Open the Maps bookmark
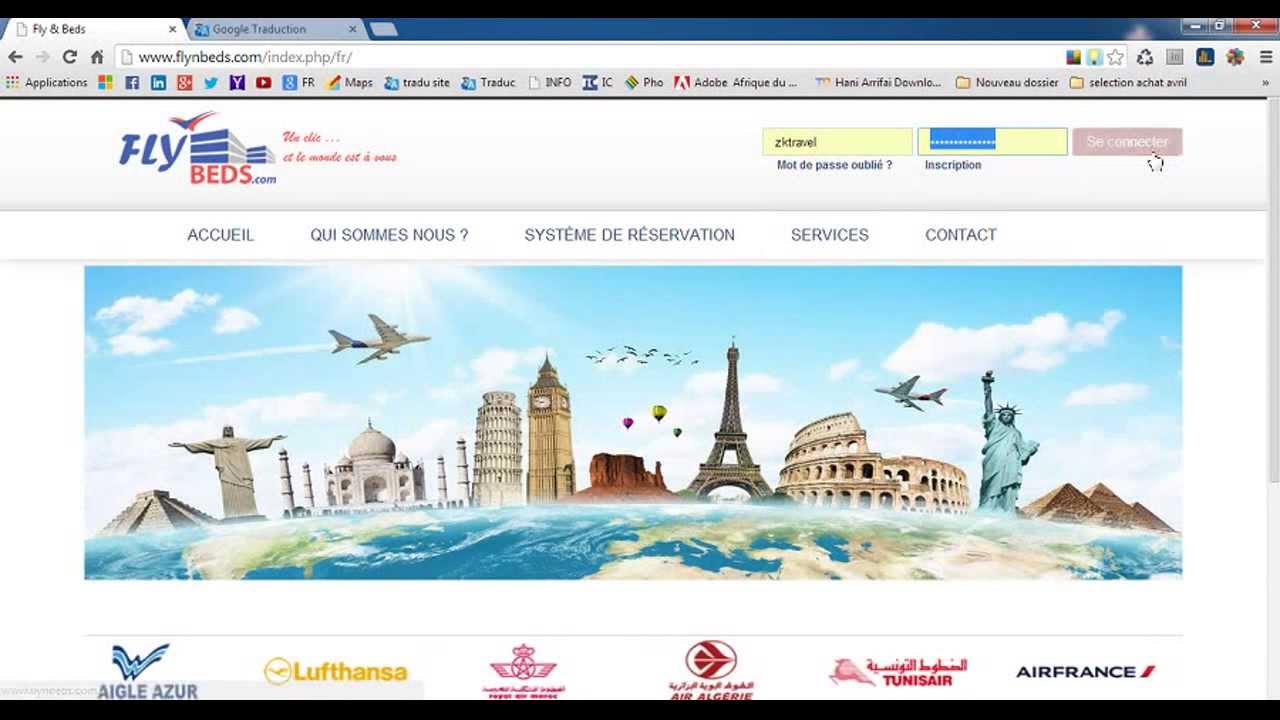This screenshot has width=1280, height=720. coord(350,83)
